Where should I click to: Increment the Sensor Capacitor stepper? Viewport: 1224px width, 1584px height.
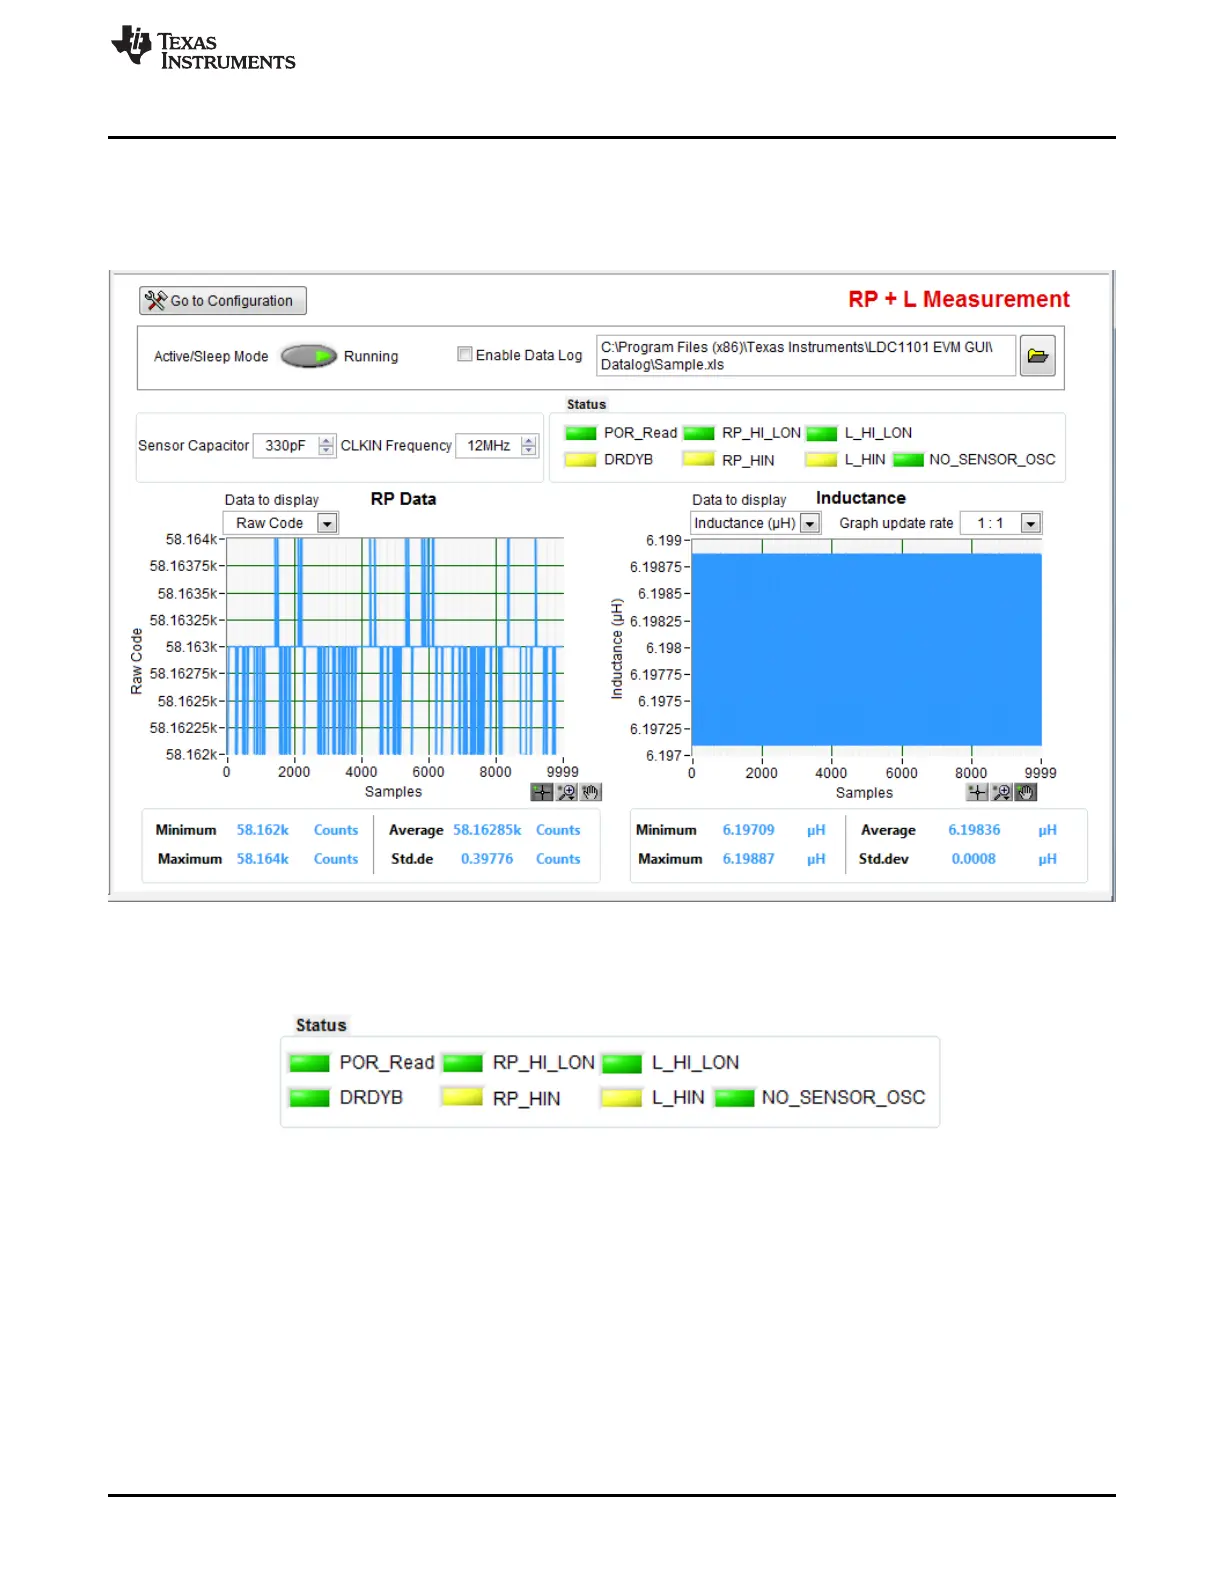pos(326,440)
